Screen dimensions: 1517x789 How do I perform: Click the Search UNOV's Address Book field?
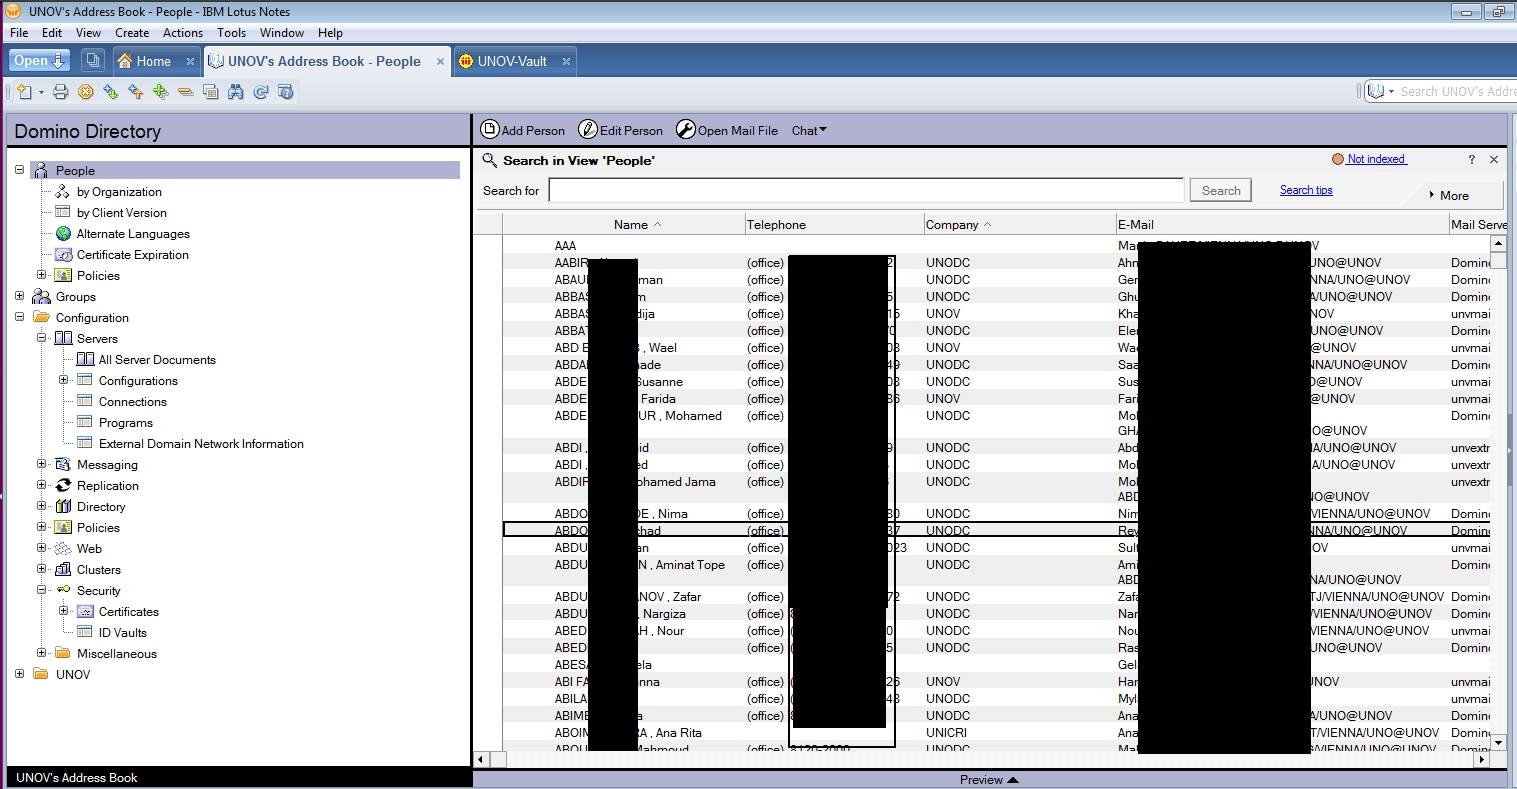click(x=1457, y=91)
